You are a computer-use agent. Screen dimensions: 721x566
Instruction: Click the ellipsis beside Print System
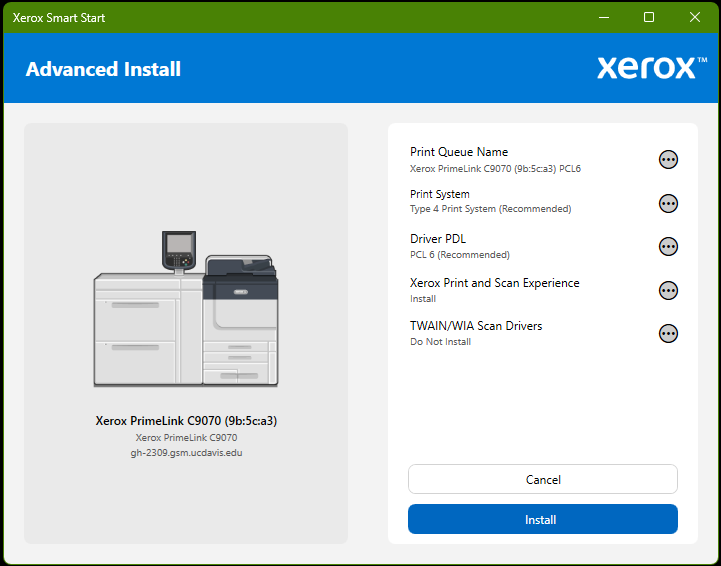pyautogui.click(x=668, y=203)
